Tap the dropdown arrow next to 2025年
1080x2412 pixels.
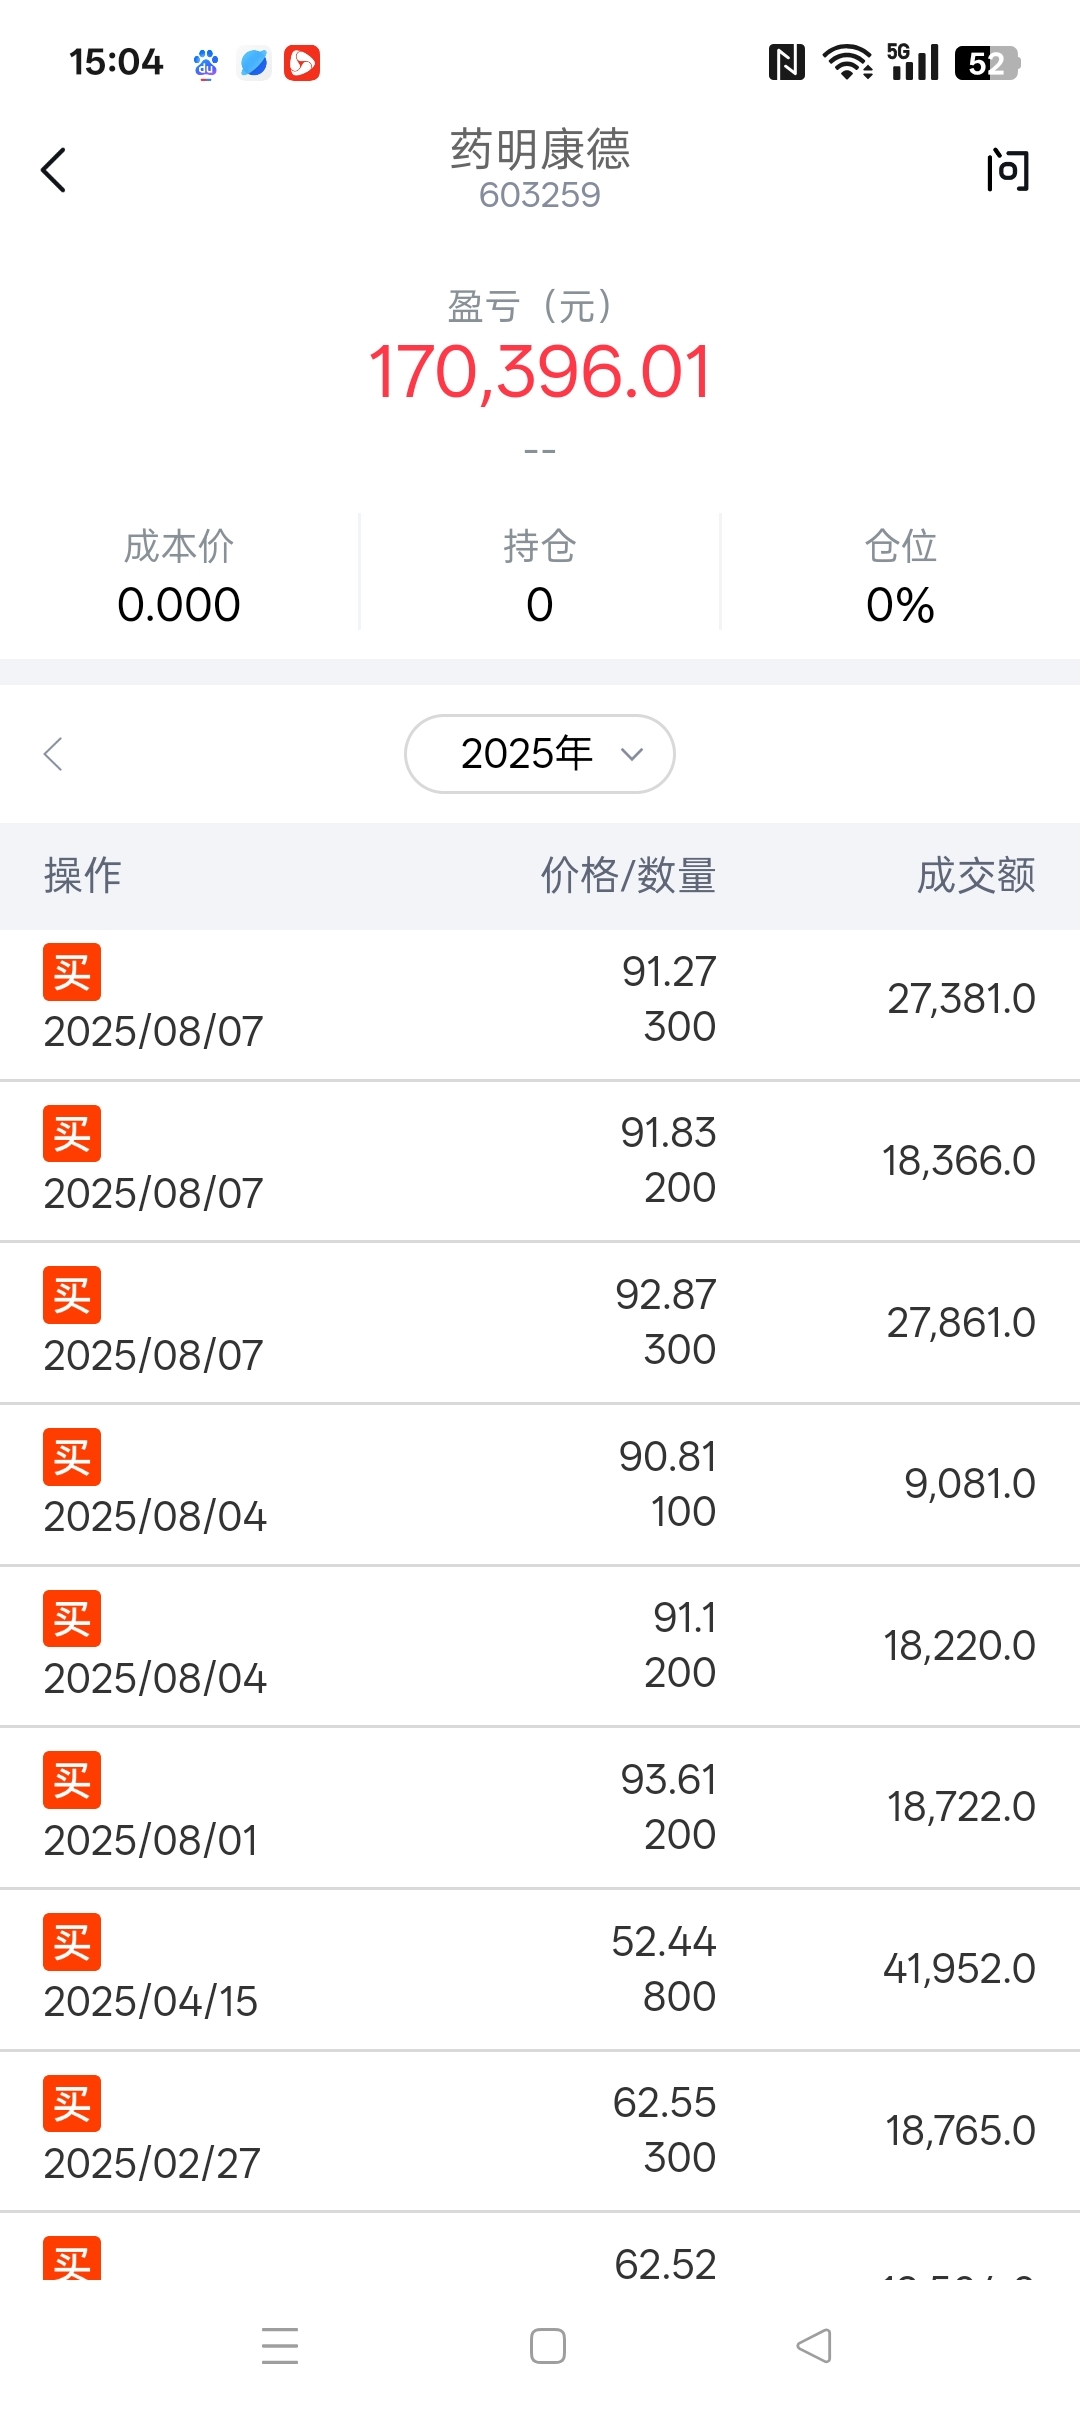632,755
